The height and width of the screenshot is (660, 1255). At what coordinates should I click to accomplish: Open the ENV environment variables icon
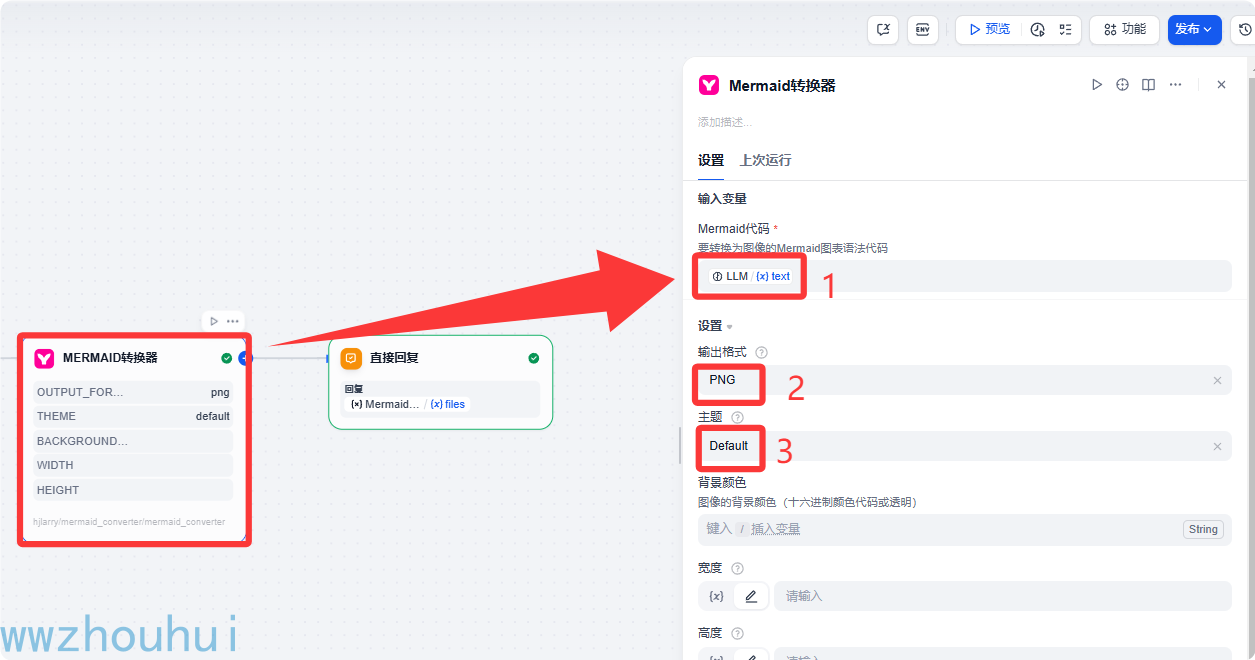pyautogui.click(x=923, y=30)
